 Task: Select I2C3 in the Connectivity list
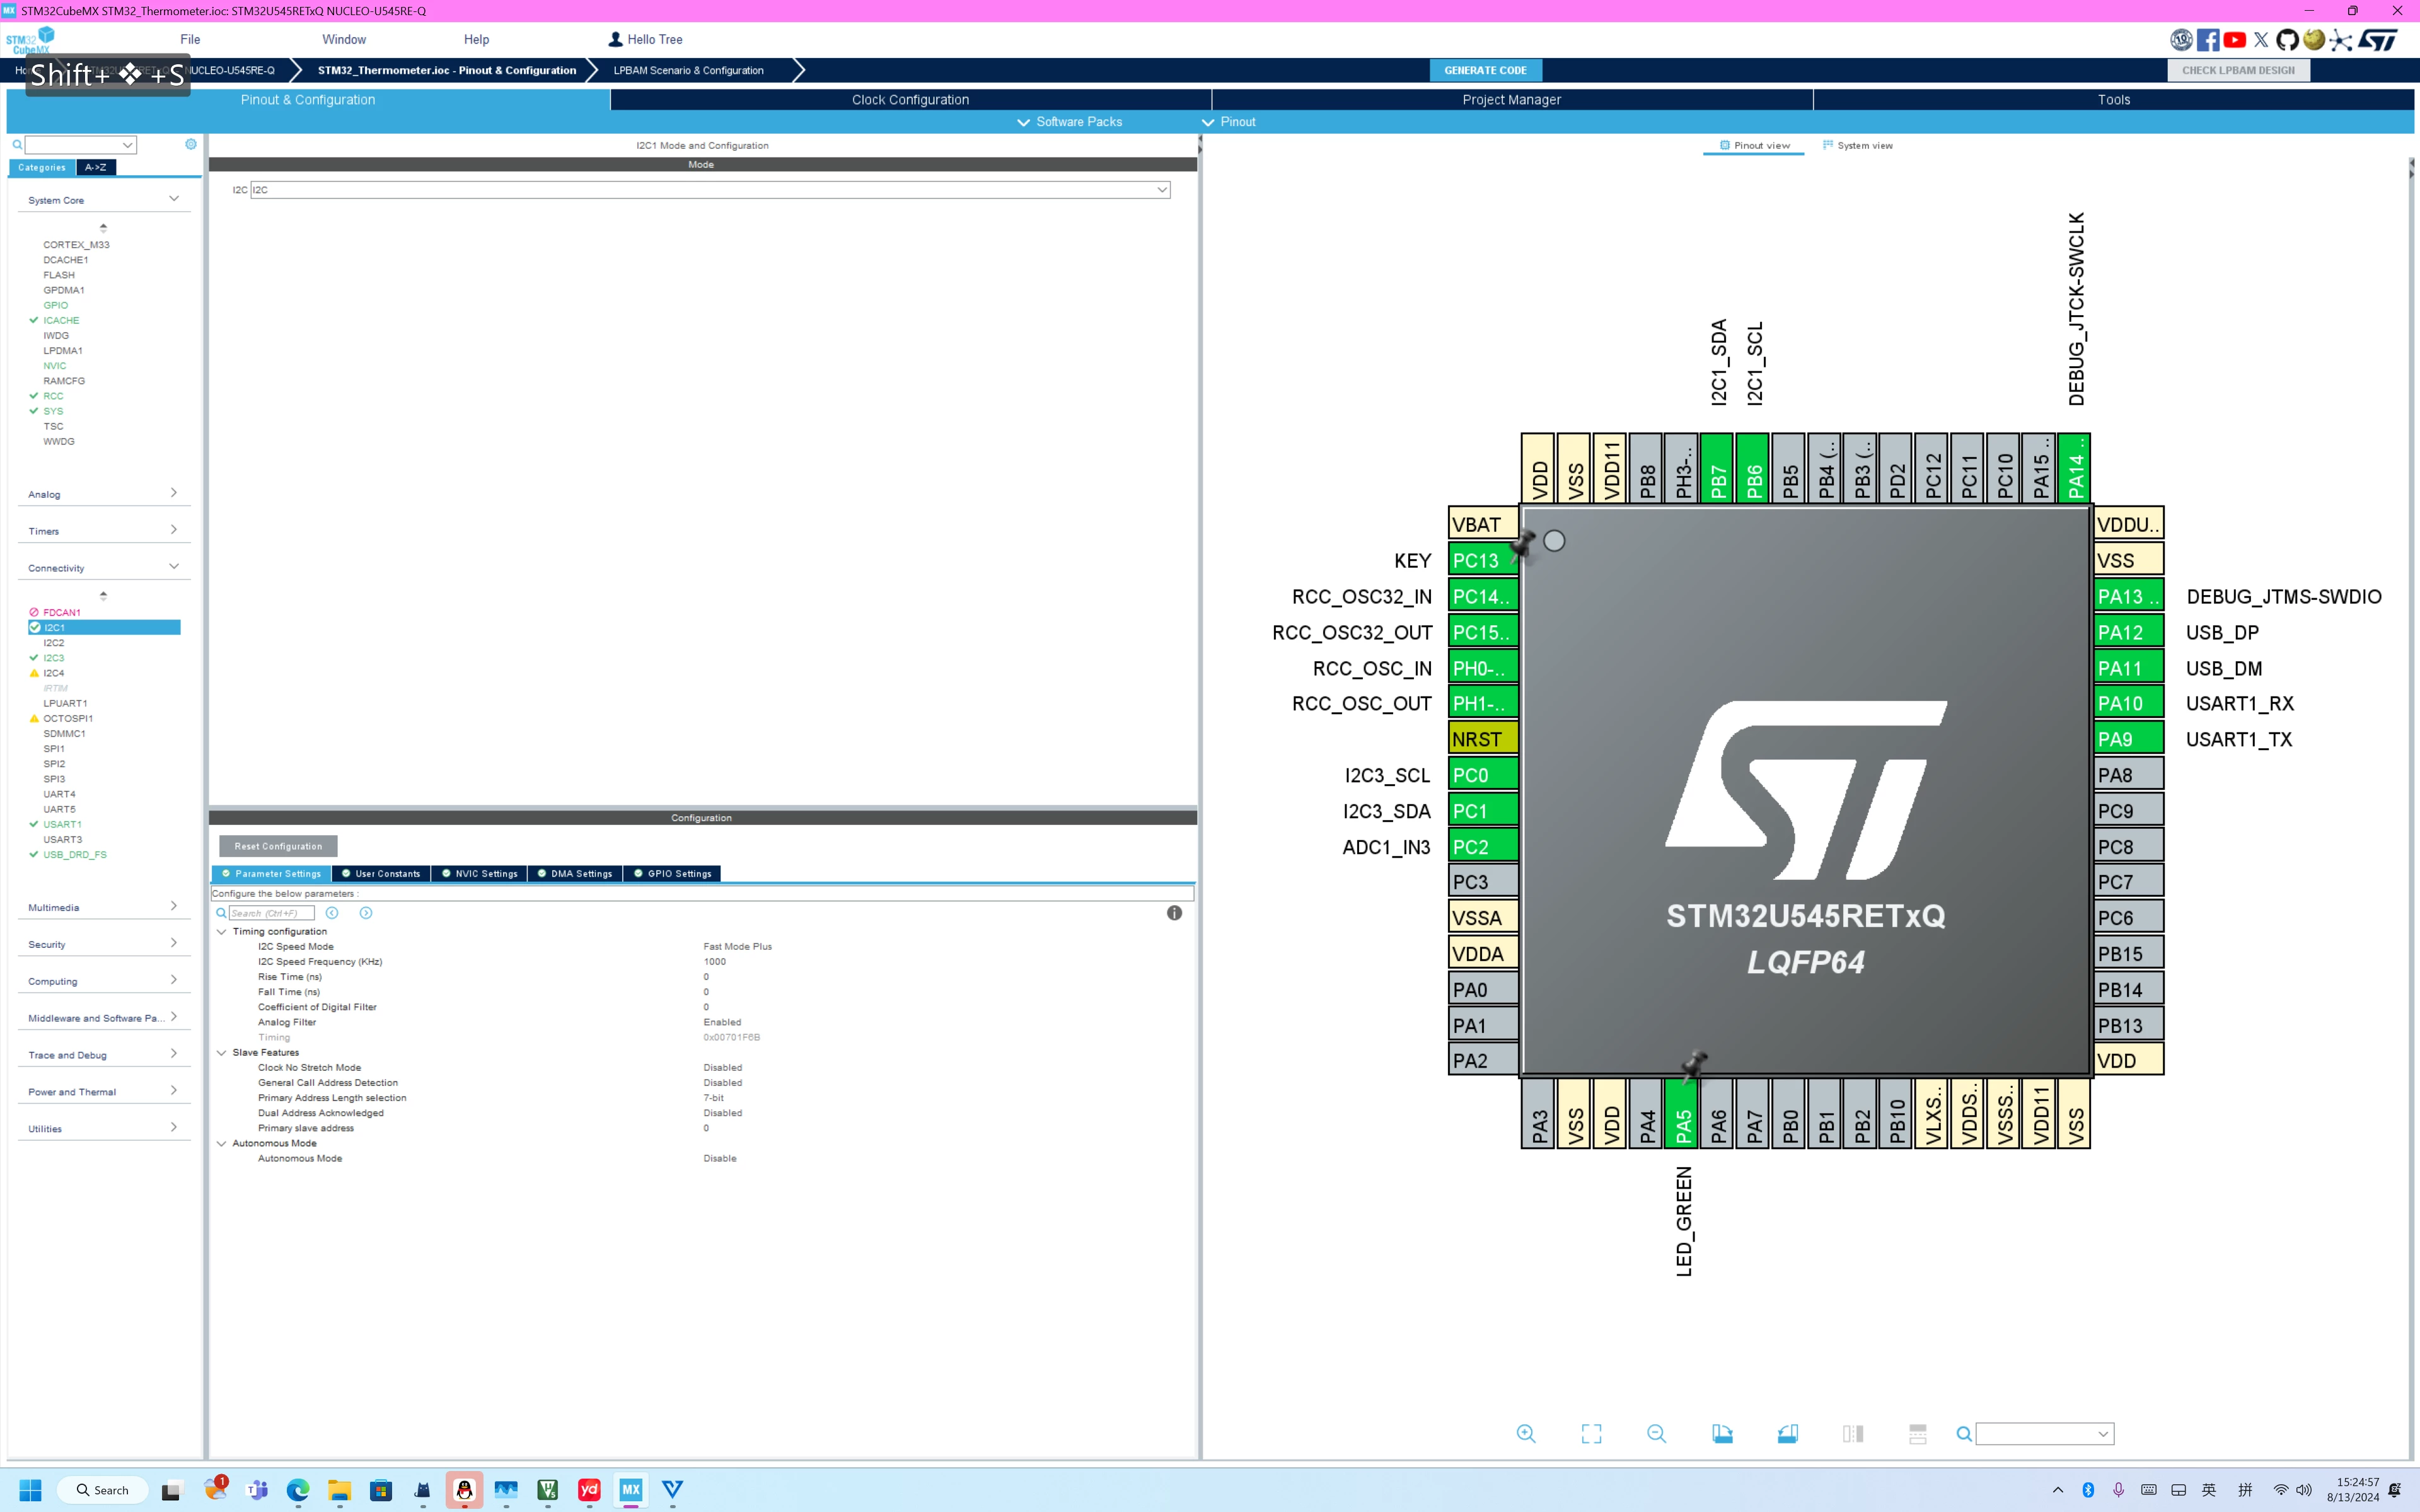pyautogui.click(x=53, y=658)
